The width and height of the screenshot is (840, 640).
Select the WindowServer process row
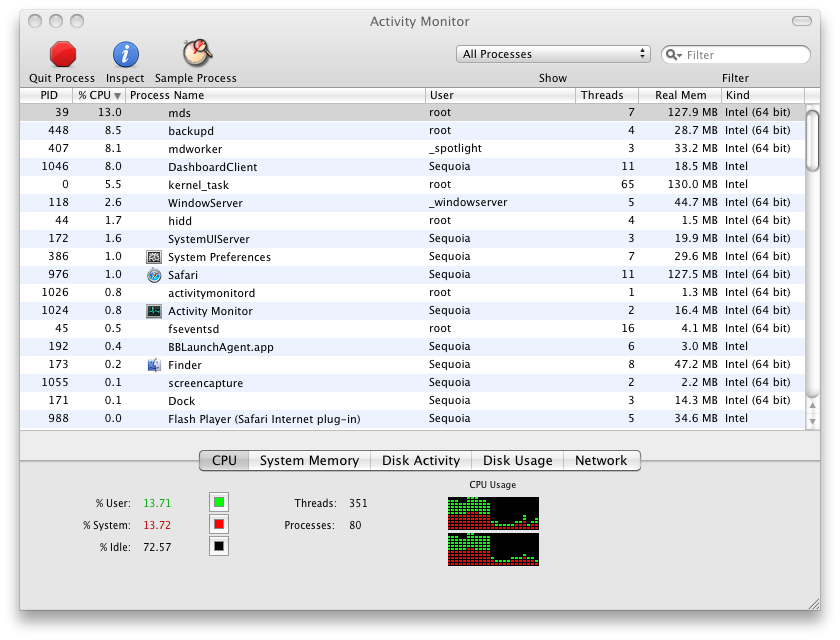point(412,202)
